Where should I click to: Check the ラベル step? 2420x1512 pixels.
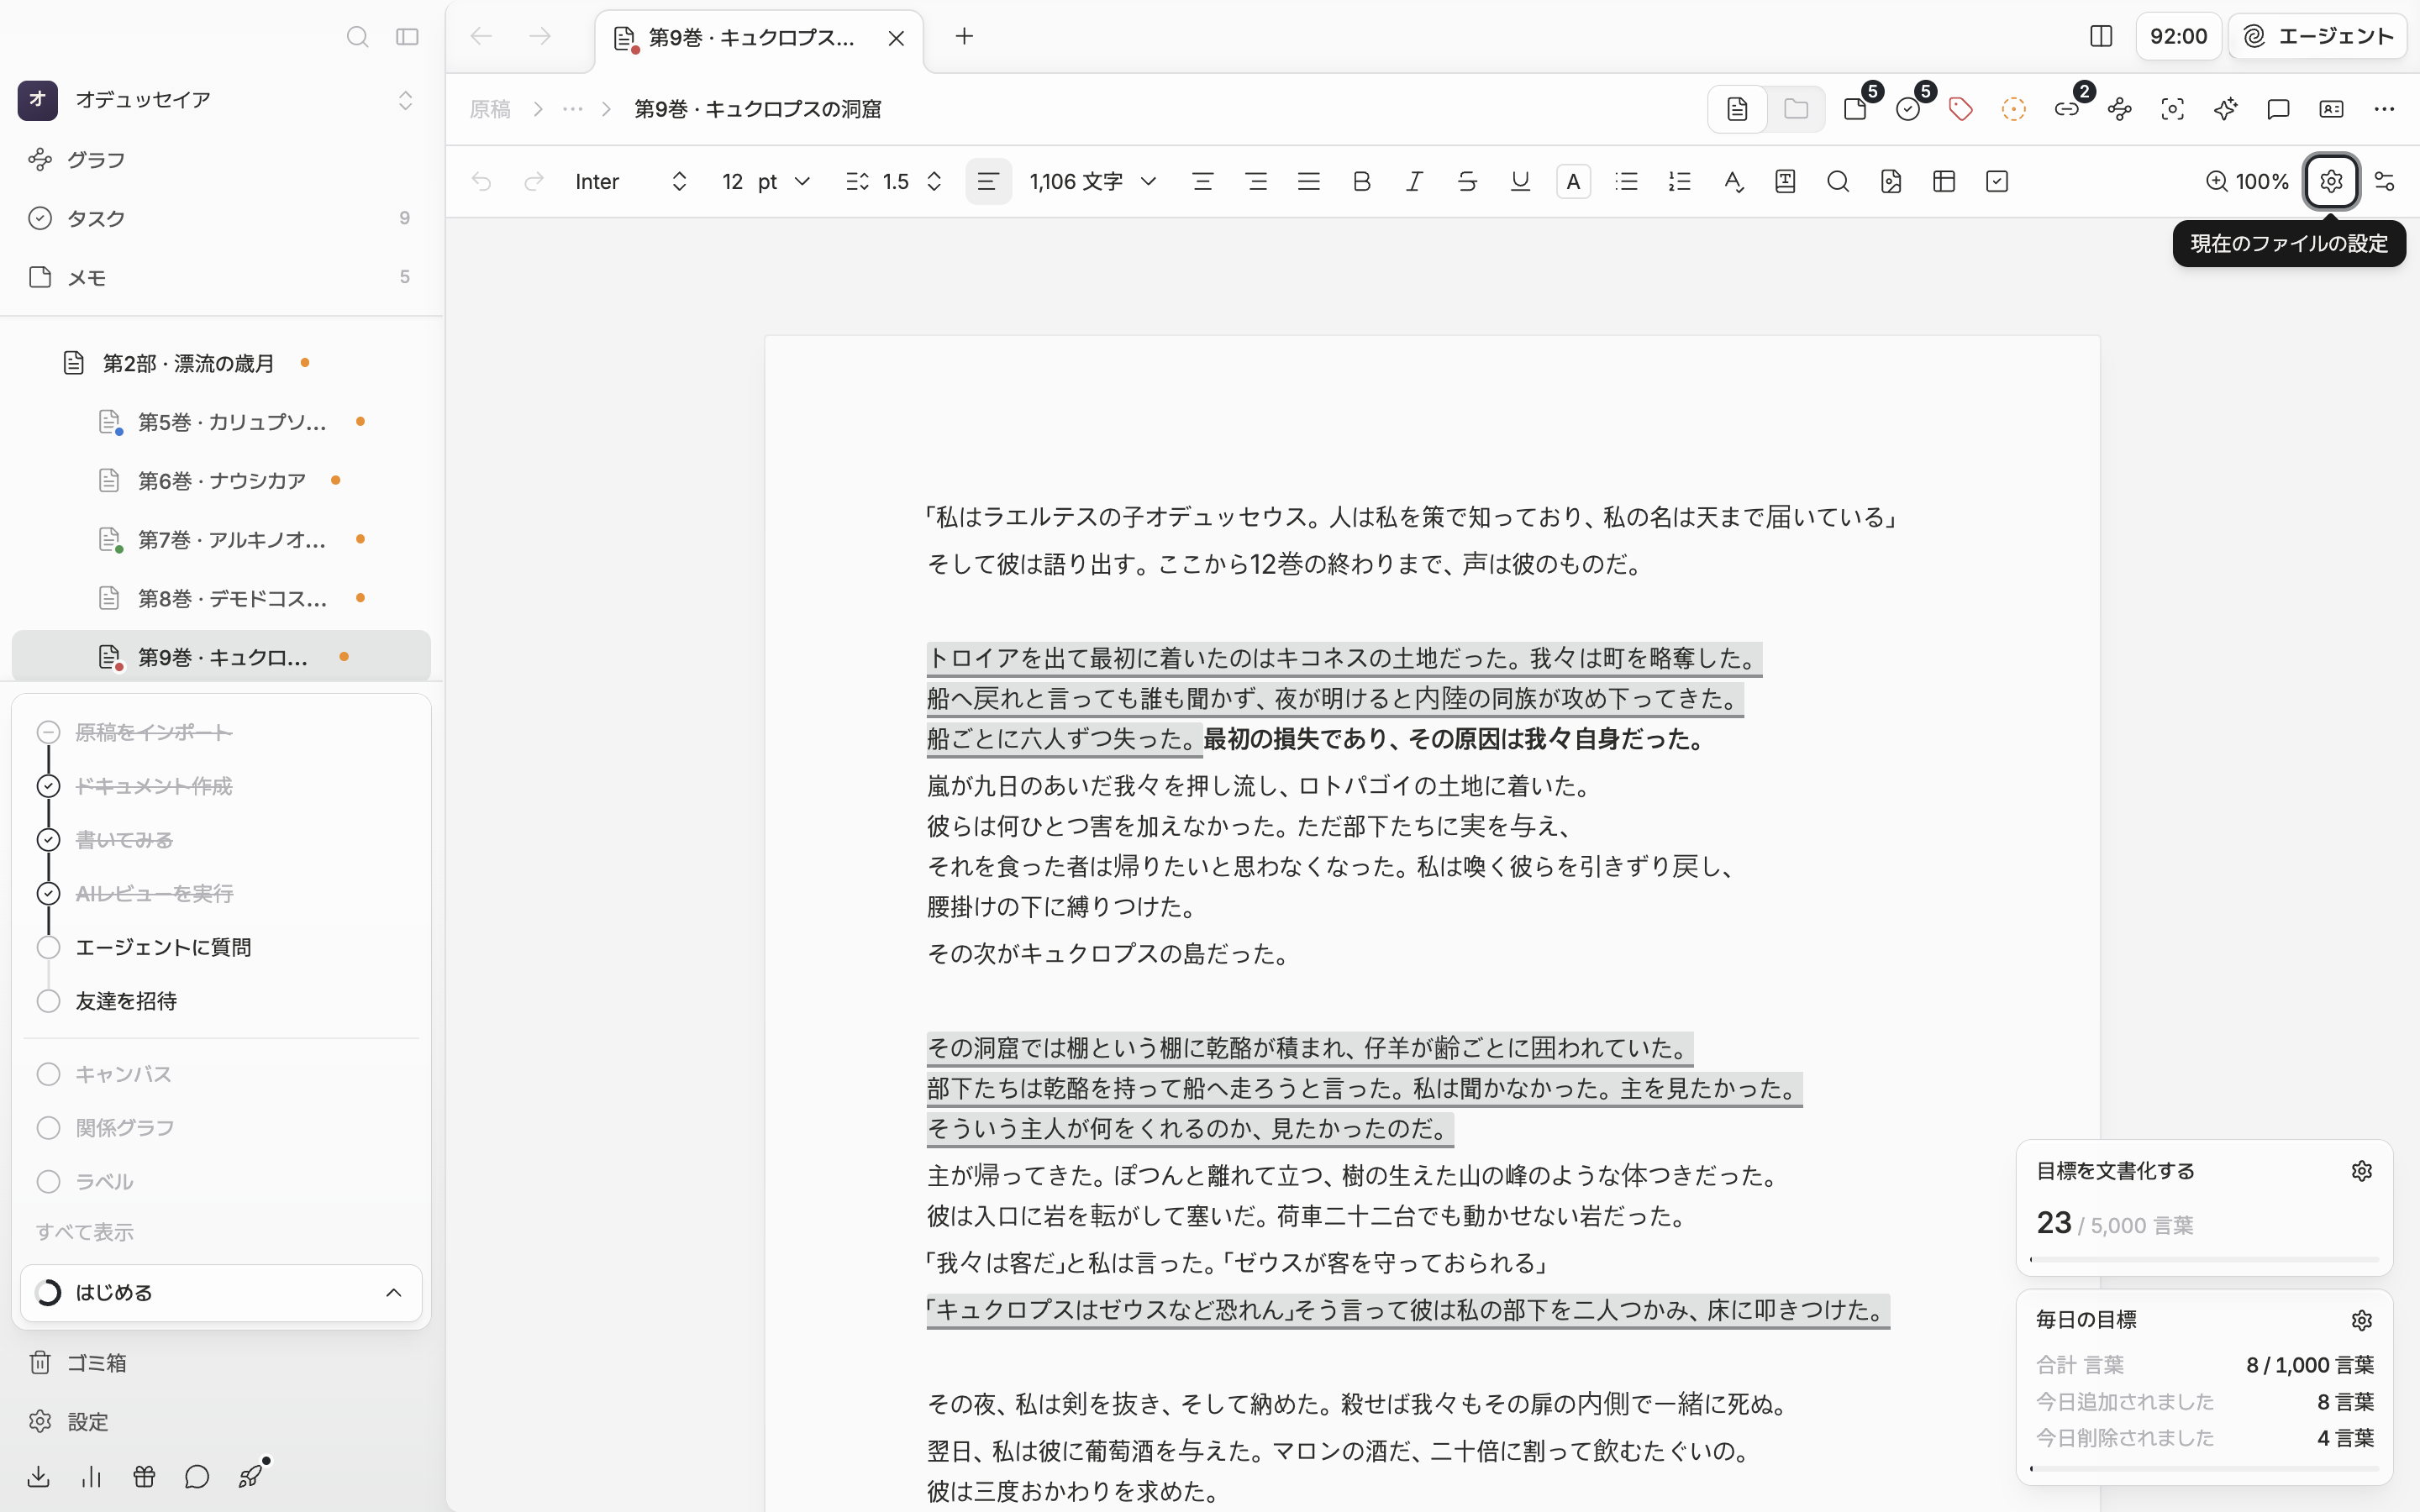(x=48, y=1181)
